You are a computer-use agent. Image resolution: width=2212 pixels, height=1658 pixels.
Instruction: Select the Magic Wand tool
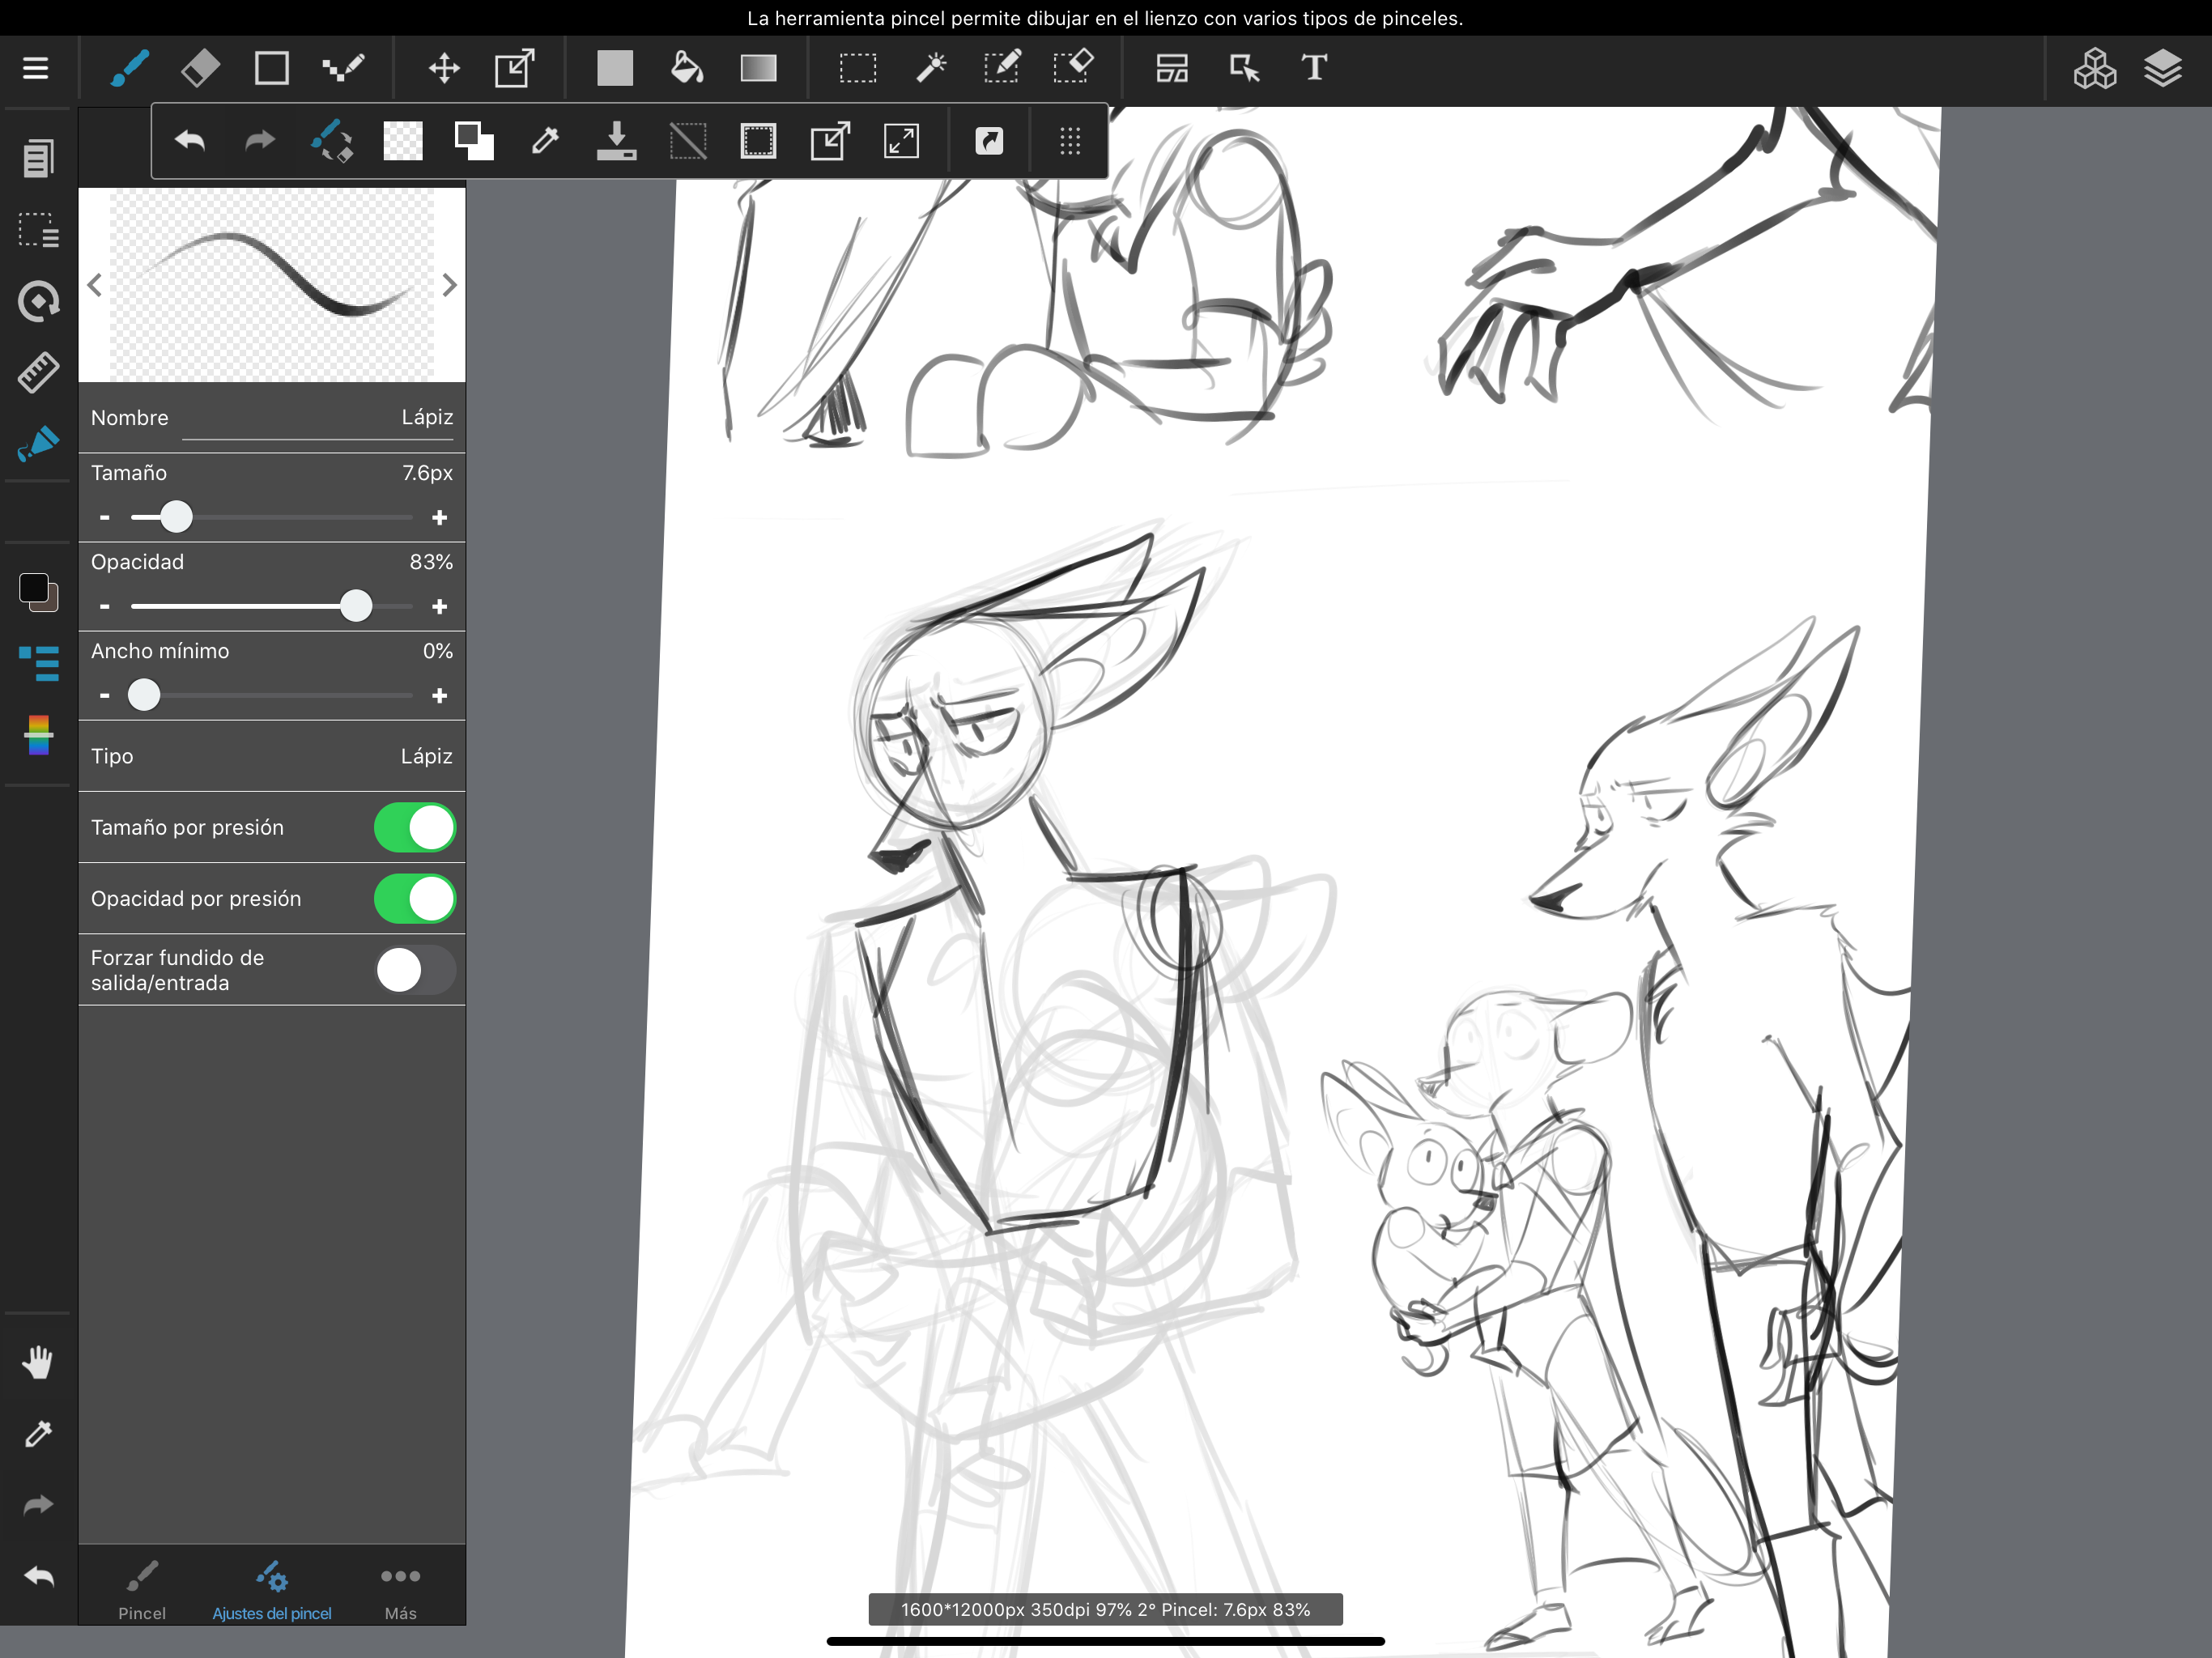pos(931,68)
